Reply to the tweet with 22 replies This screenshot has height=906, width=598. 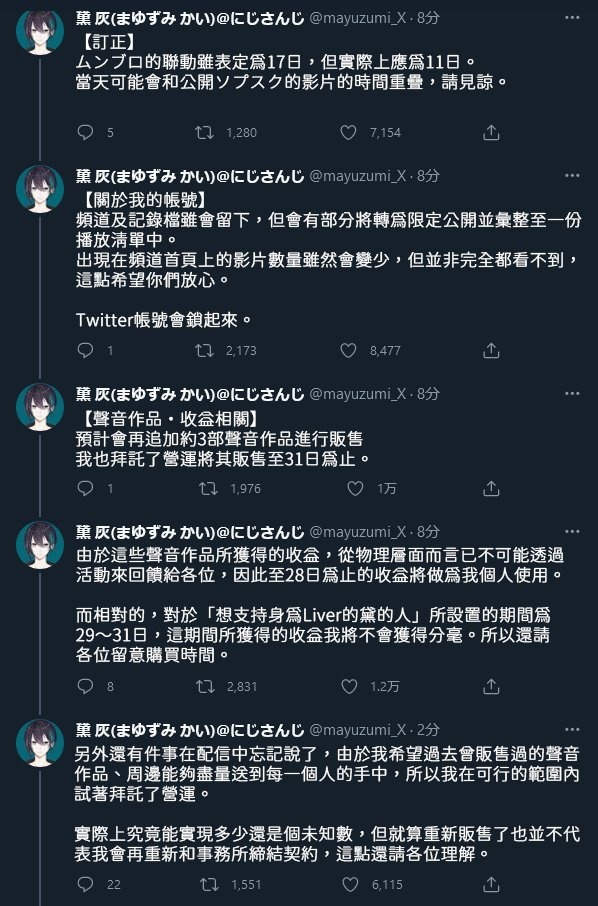coord(86,884)
